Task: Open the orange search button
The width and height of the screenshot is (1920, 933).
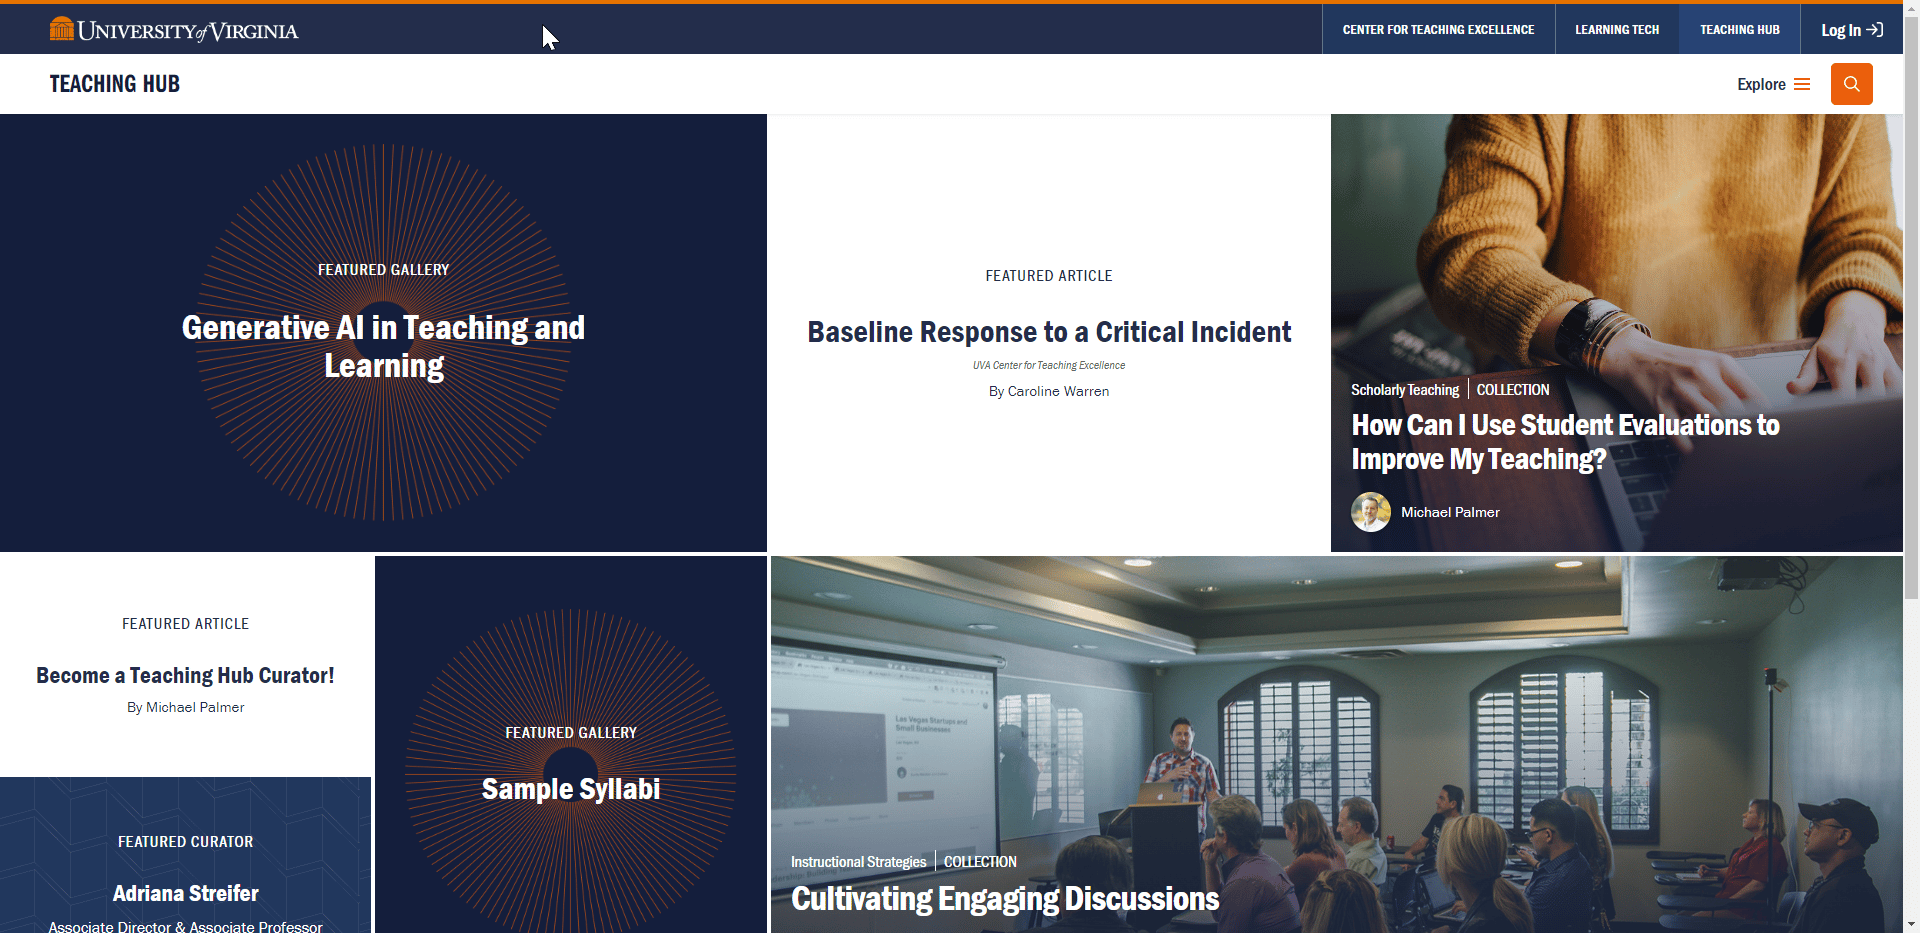Action: pyautogui.click(x=1851, y=84)
